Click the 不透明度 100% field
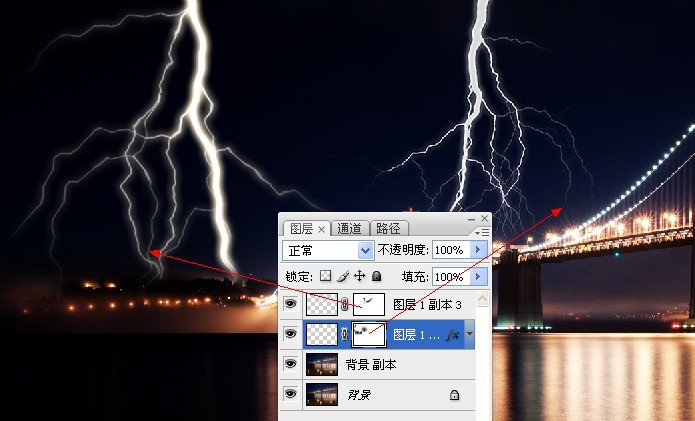This screenshot has height=421, width=695. (450, 250)
